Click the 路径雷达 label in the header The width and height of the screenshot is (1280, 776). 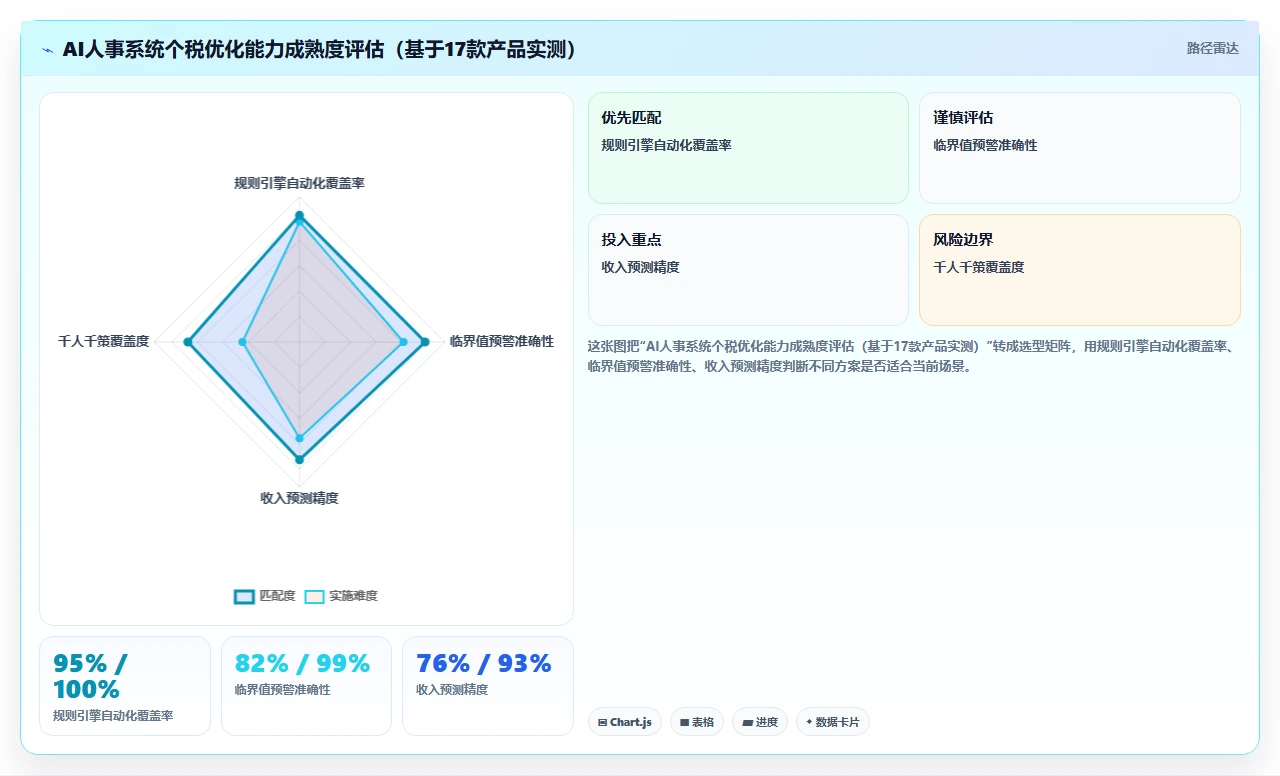pyautogui.click(x=1212, y=48)
